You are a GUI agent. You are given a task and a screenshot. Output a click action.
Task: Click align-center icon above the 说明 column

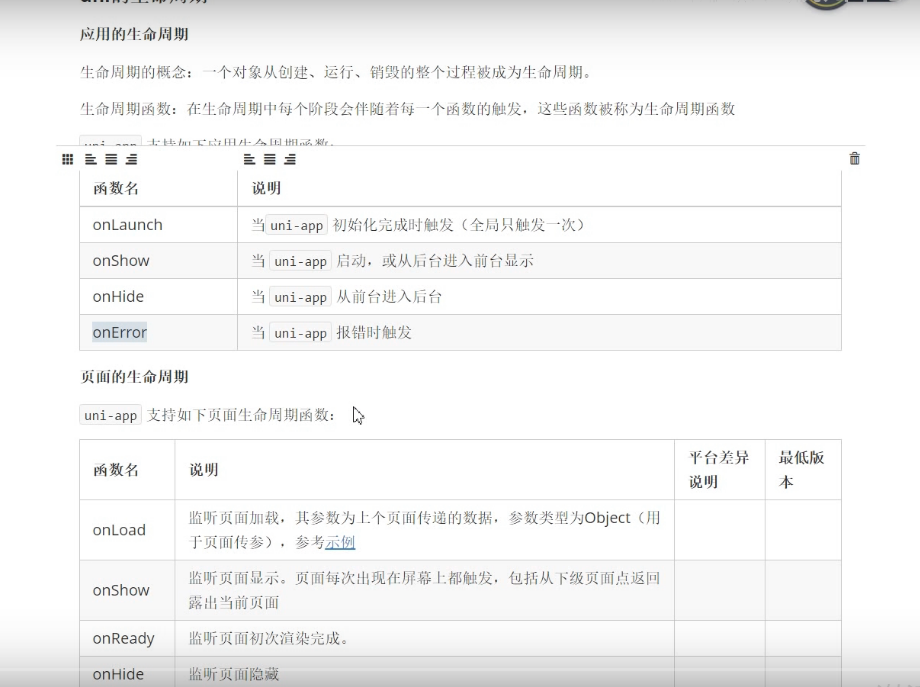(269, 159)
